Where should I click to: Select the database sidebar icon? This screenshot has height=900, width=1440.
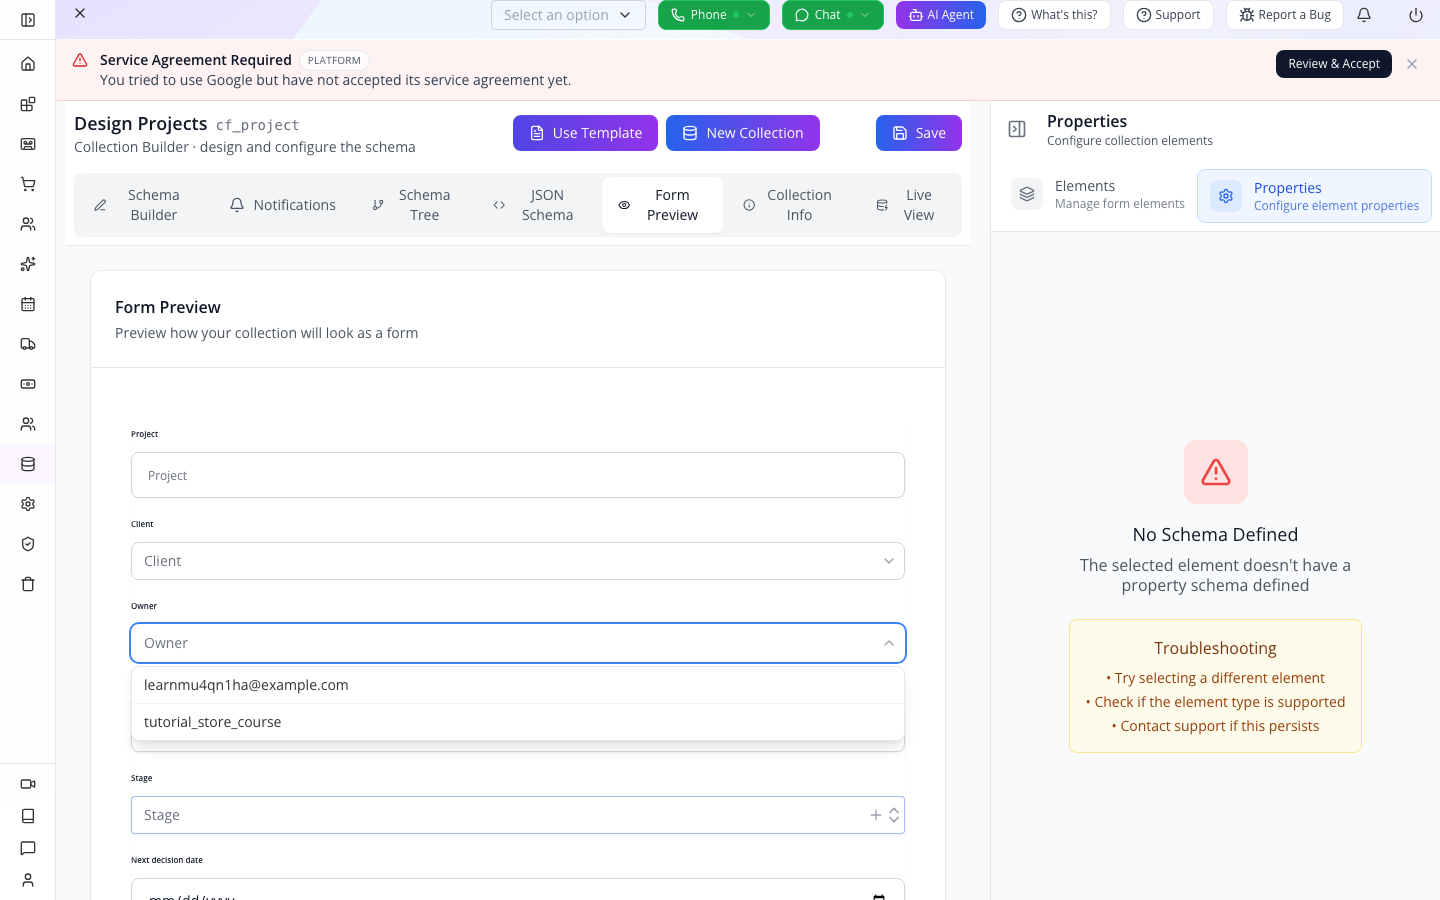[x=28, y=464]
